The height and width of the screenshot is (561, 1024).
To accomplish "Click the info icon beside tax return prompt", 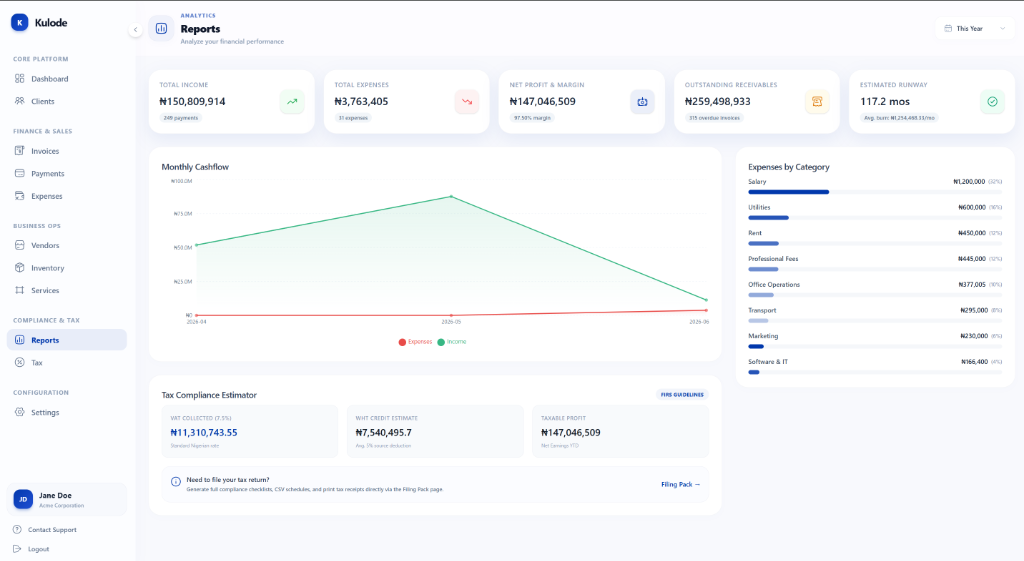I will pos(176,482).
